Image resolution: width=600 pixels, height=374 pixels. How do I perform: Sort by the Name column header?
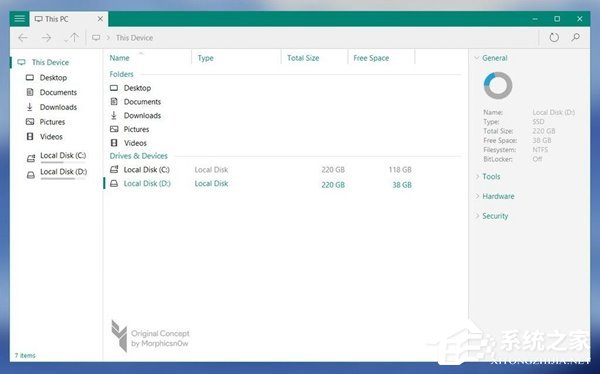point(119,58)
